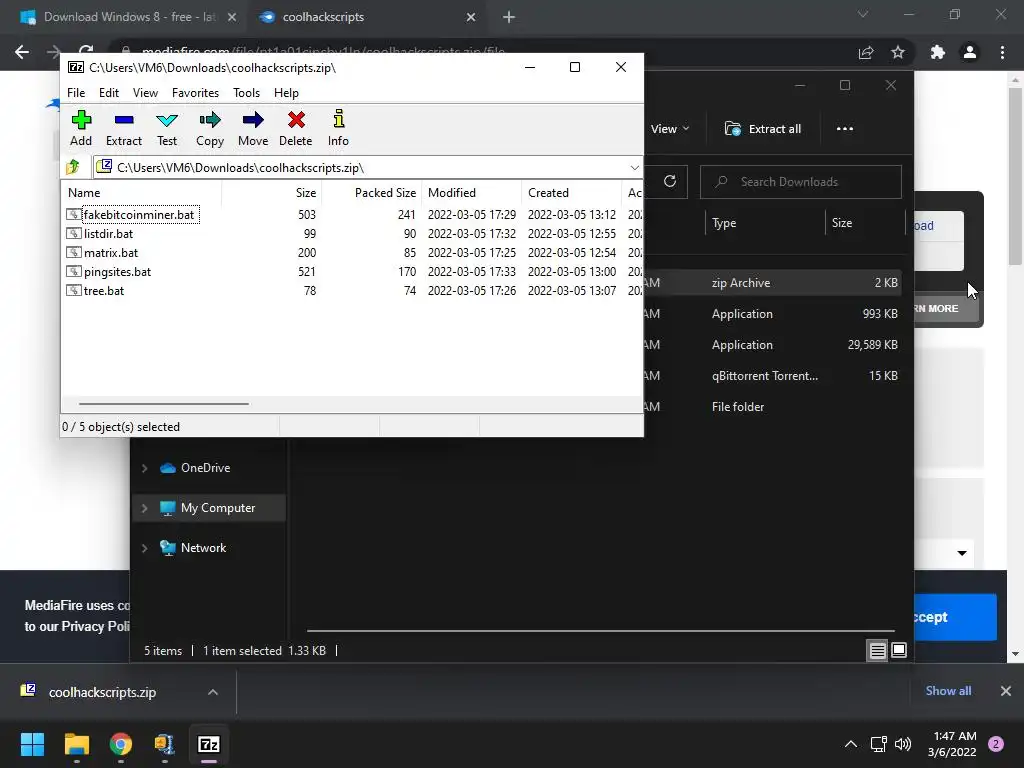Click the Delete toolbar icon in 7-Zip
The height and width of the screenshot is (768, 1024).
[x=295, y=129]
